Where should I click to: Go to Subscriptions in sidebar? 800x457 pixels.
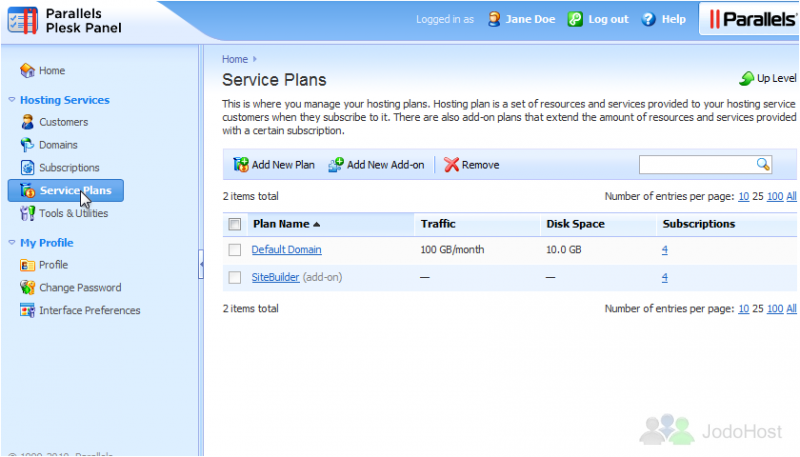(x=69, y=167)
